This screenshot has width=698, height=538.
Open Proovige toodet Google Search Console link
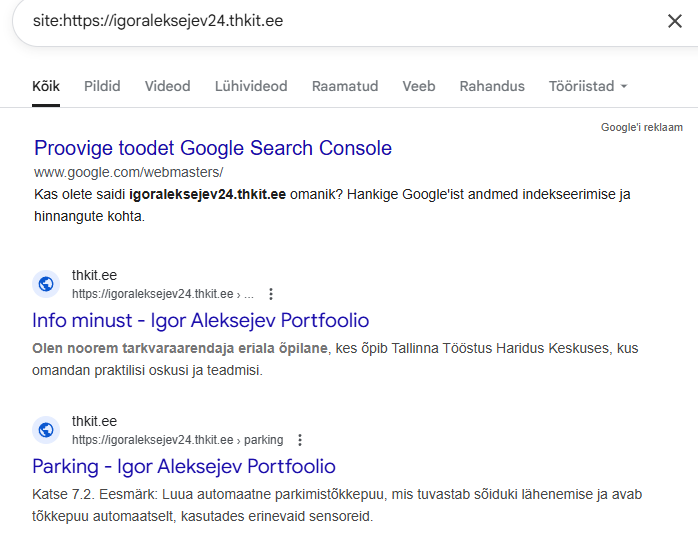213,148
